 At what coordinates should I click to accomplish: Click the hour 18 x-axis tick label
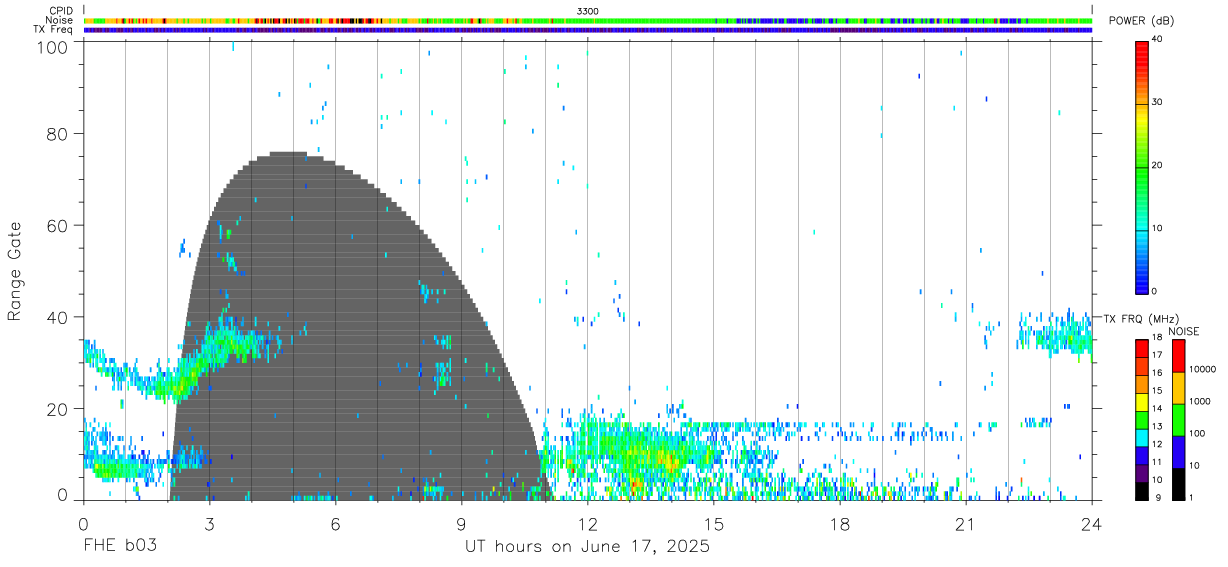coord(840,522)
